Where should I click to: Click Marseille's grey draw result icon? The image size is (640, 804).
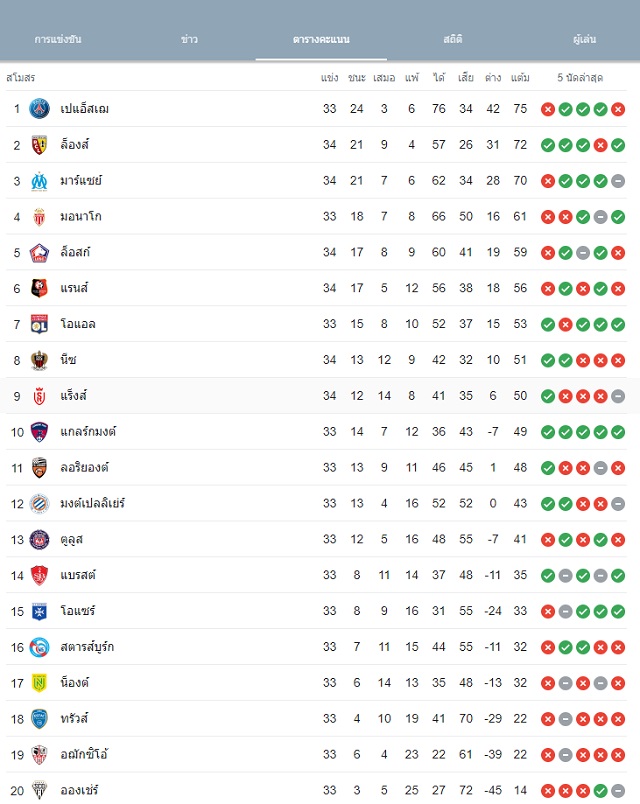click(x=618, y=181)
